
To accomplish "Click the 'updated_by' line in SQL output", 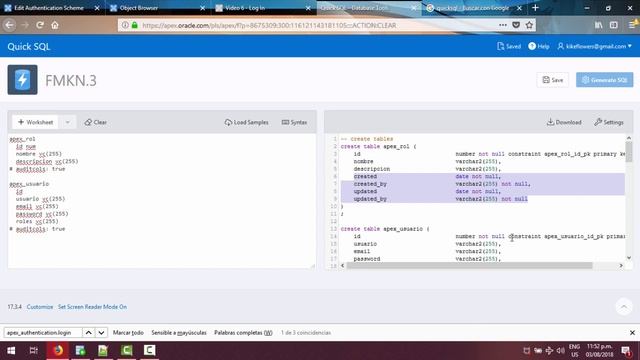I will click(x=440, y=199).
